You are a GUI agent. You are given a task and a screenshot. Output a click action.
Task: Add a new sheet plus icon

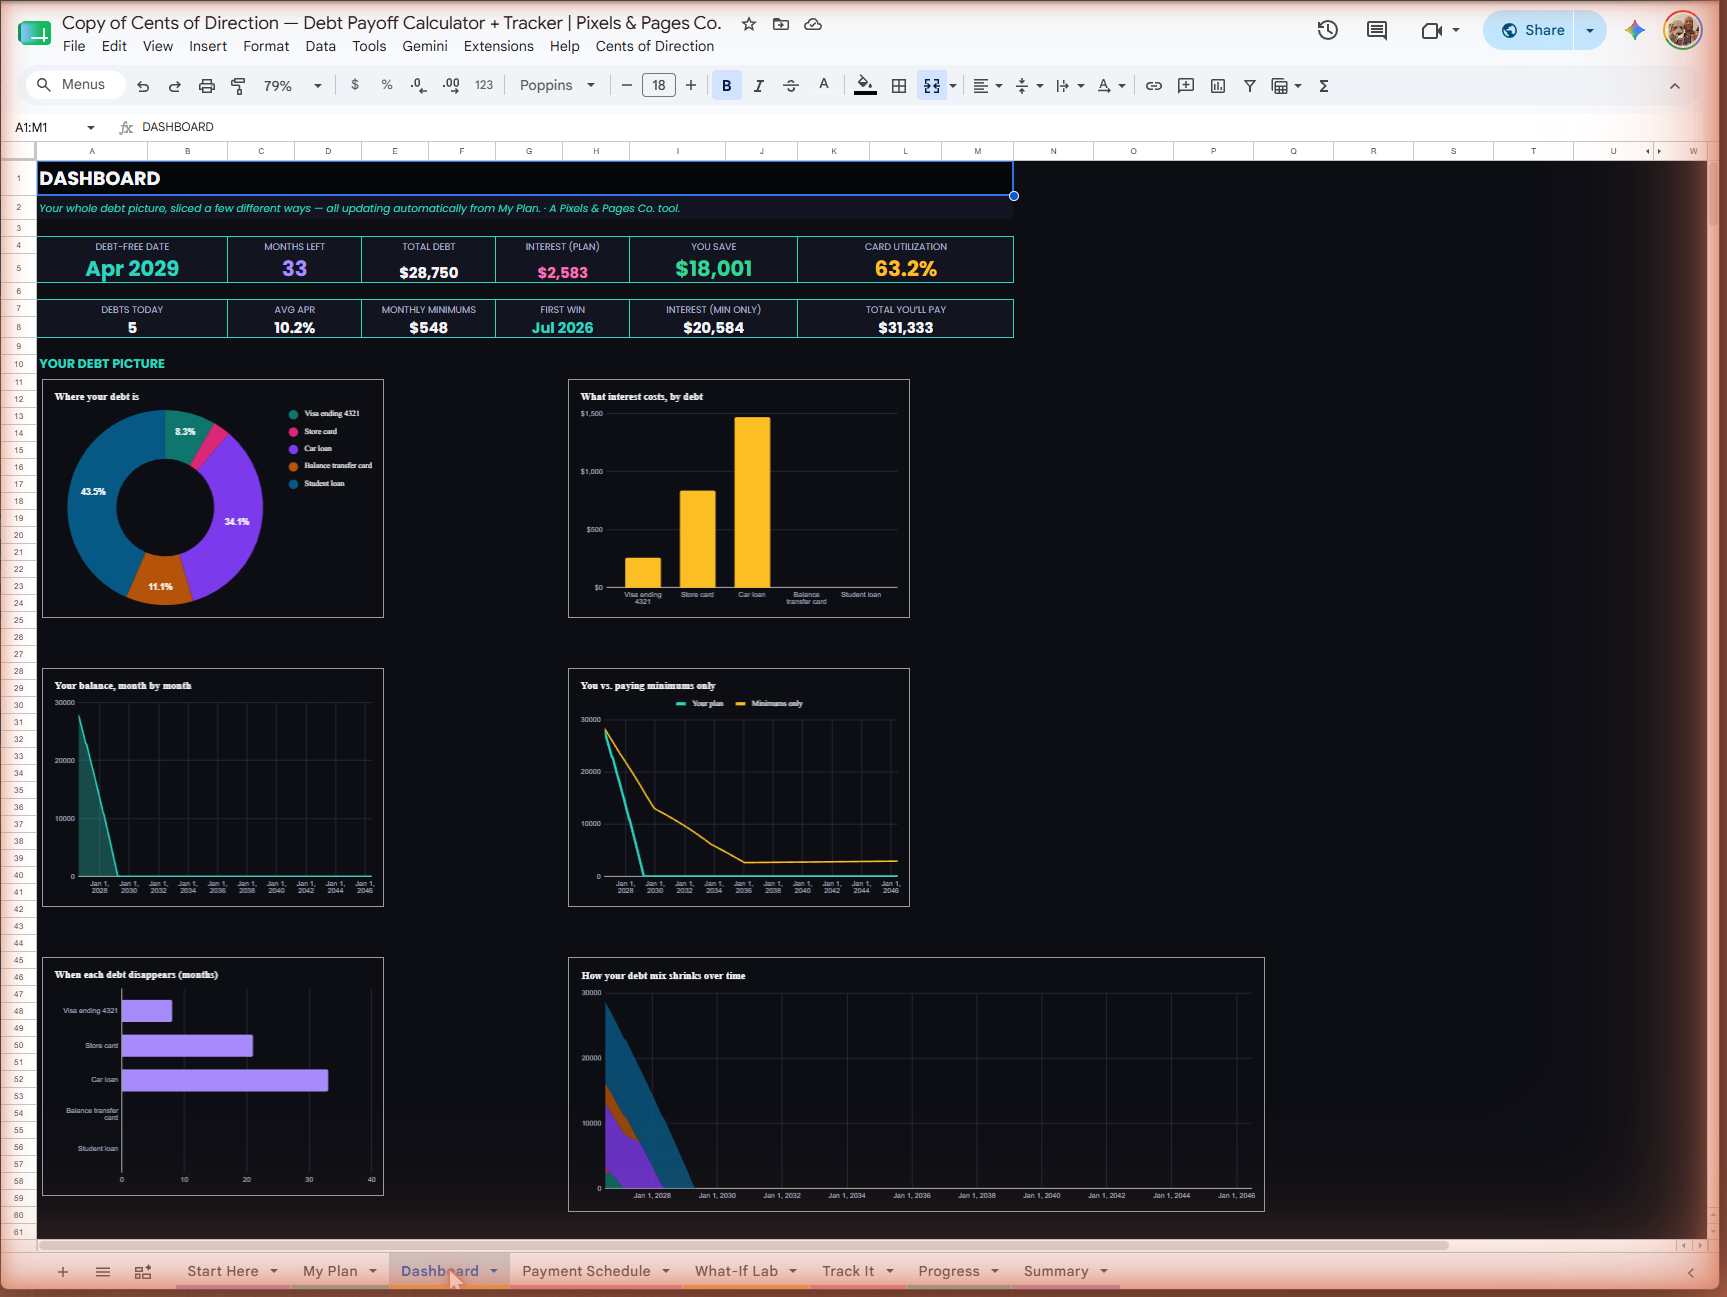click(63, 1272)
